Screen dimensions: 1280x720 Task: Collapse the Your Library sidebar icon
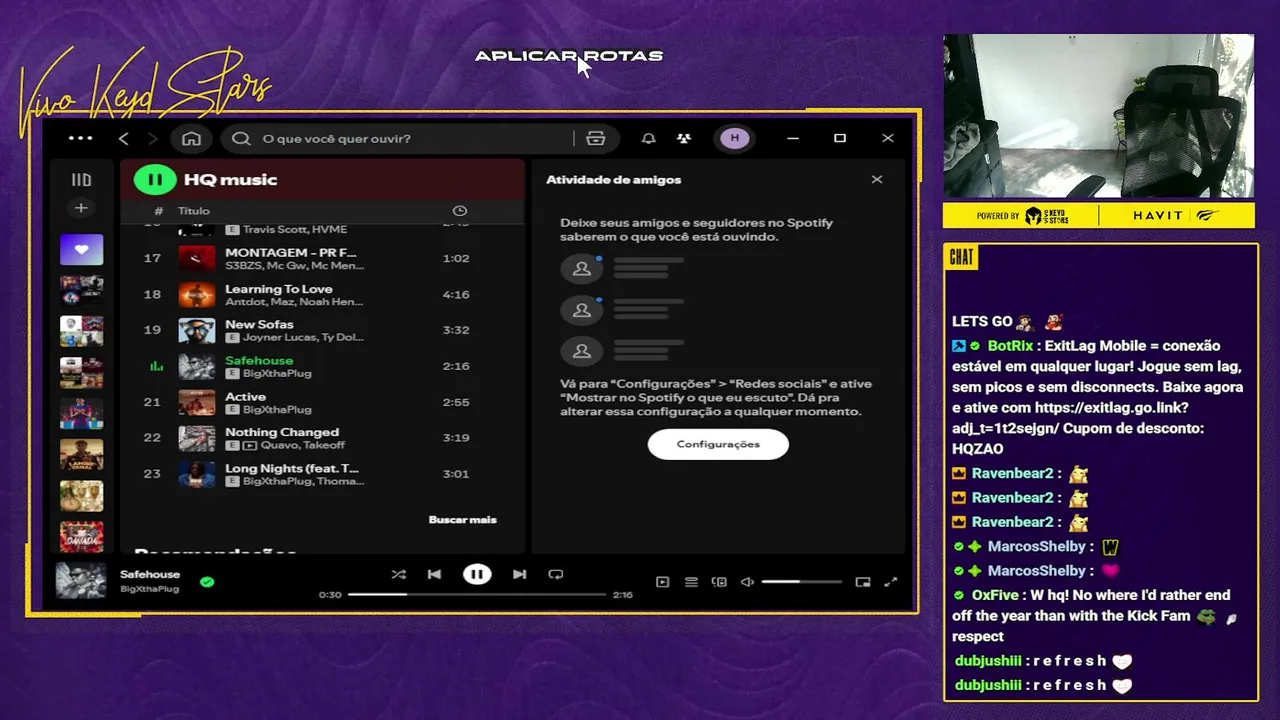click(x=81, y=180)
